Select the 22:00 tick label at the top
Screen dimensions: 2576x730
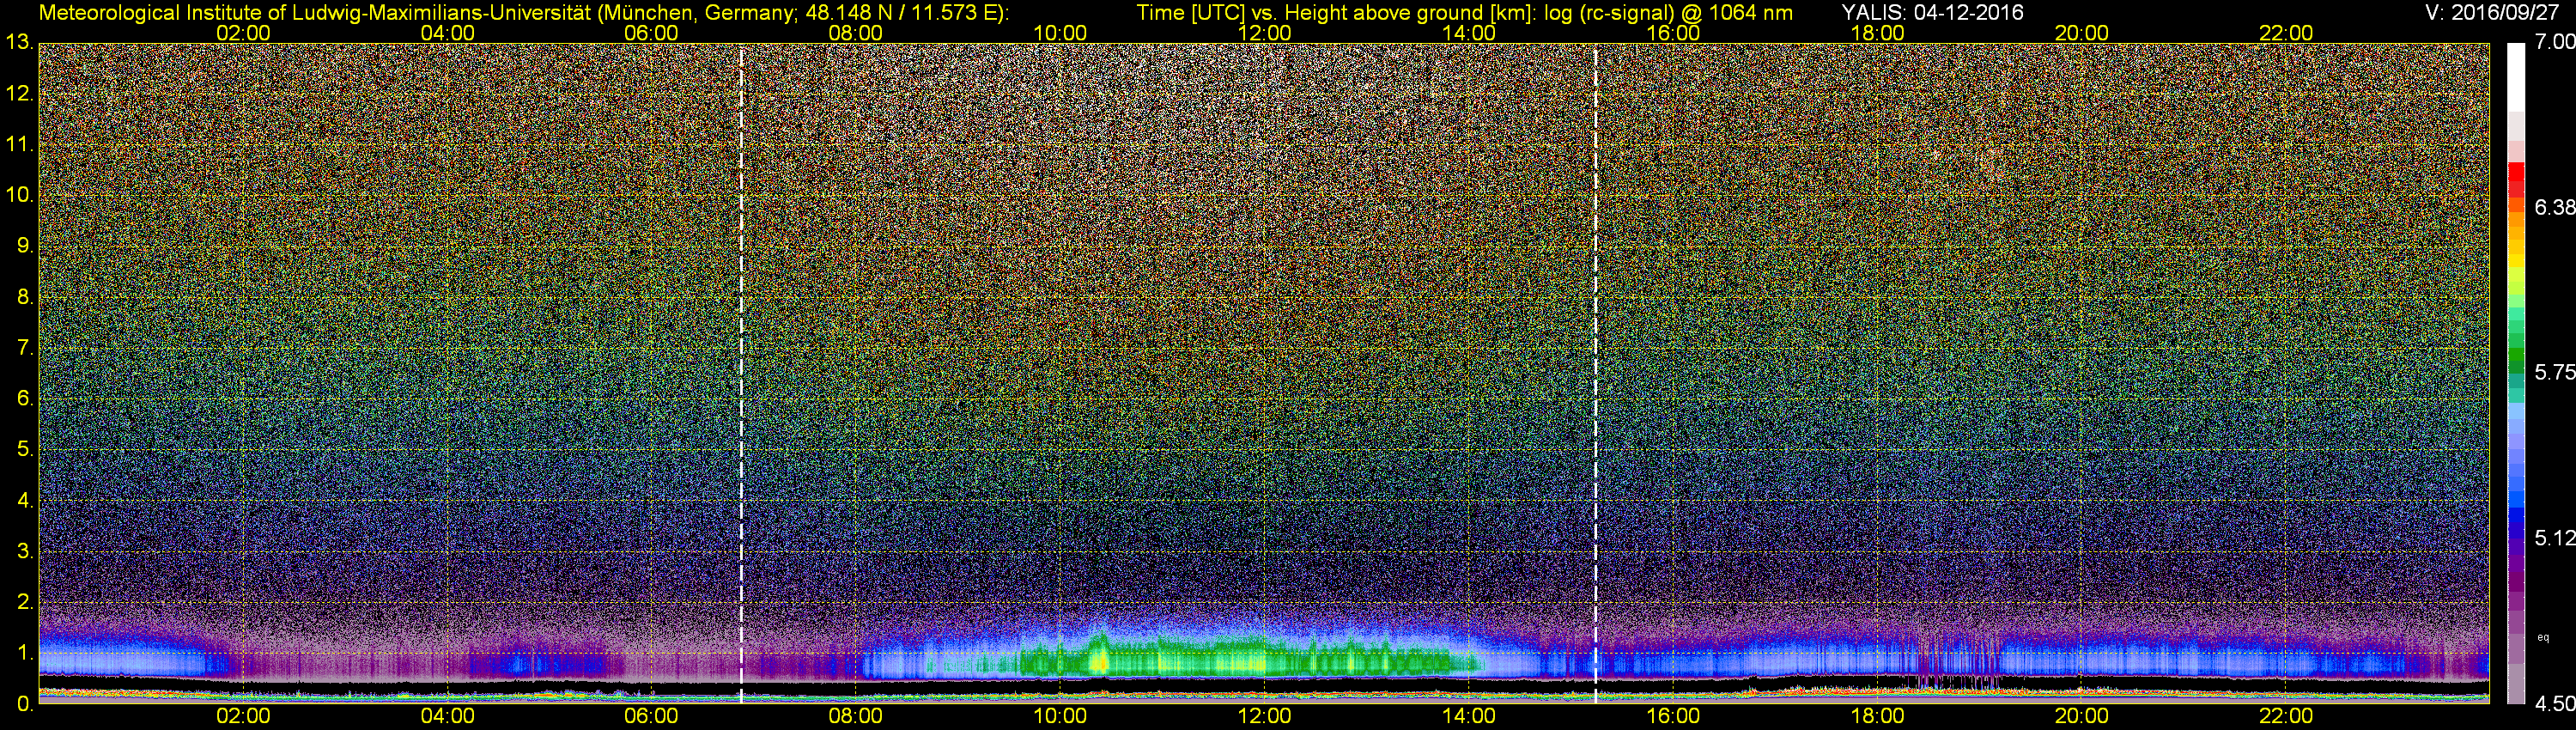(x=2286, y=33)
